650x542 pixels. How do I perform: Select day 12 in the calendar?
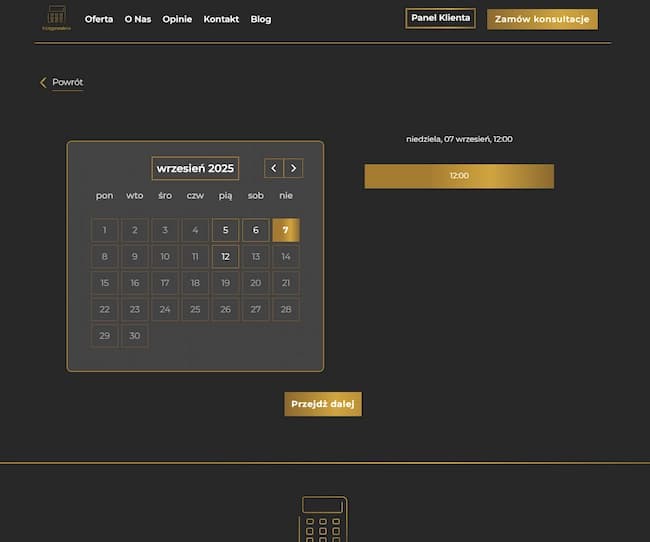coord(226,257)
